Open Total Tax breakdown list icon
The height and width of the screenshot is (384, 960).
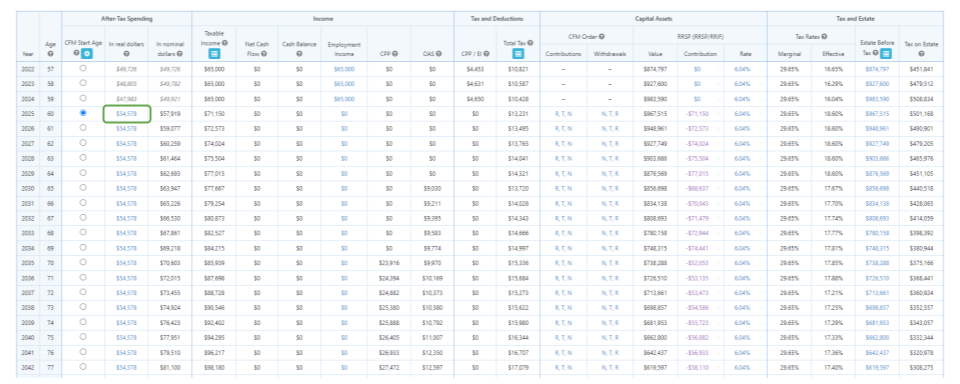tap(518, 54)
